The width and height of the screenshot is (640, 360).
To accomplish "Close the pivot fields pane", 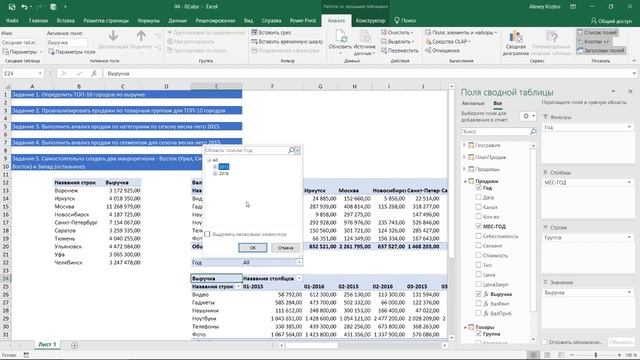I will [630, 91].
